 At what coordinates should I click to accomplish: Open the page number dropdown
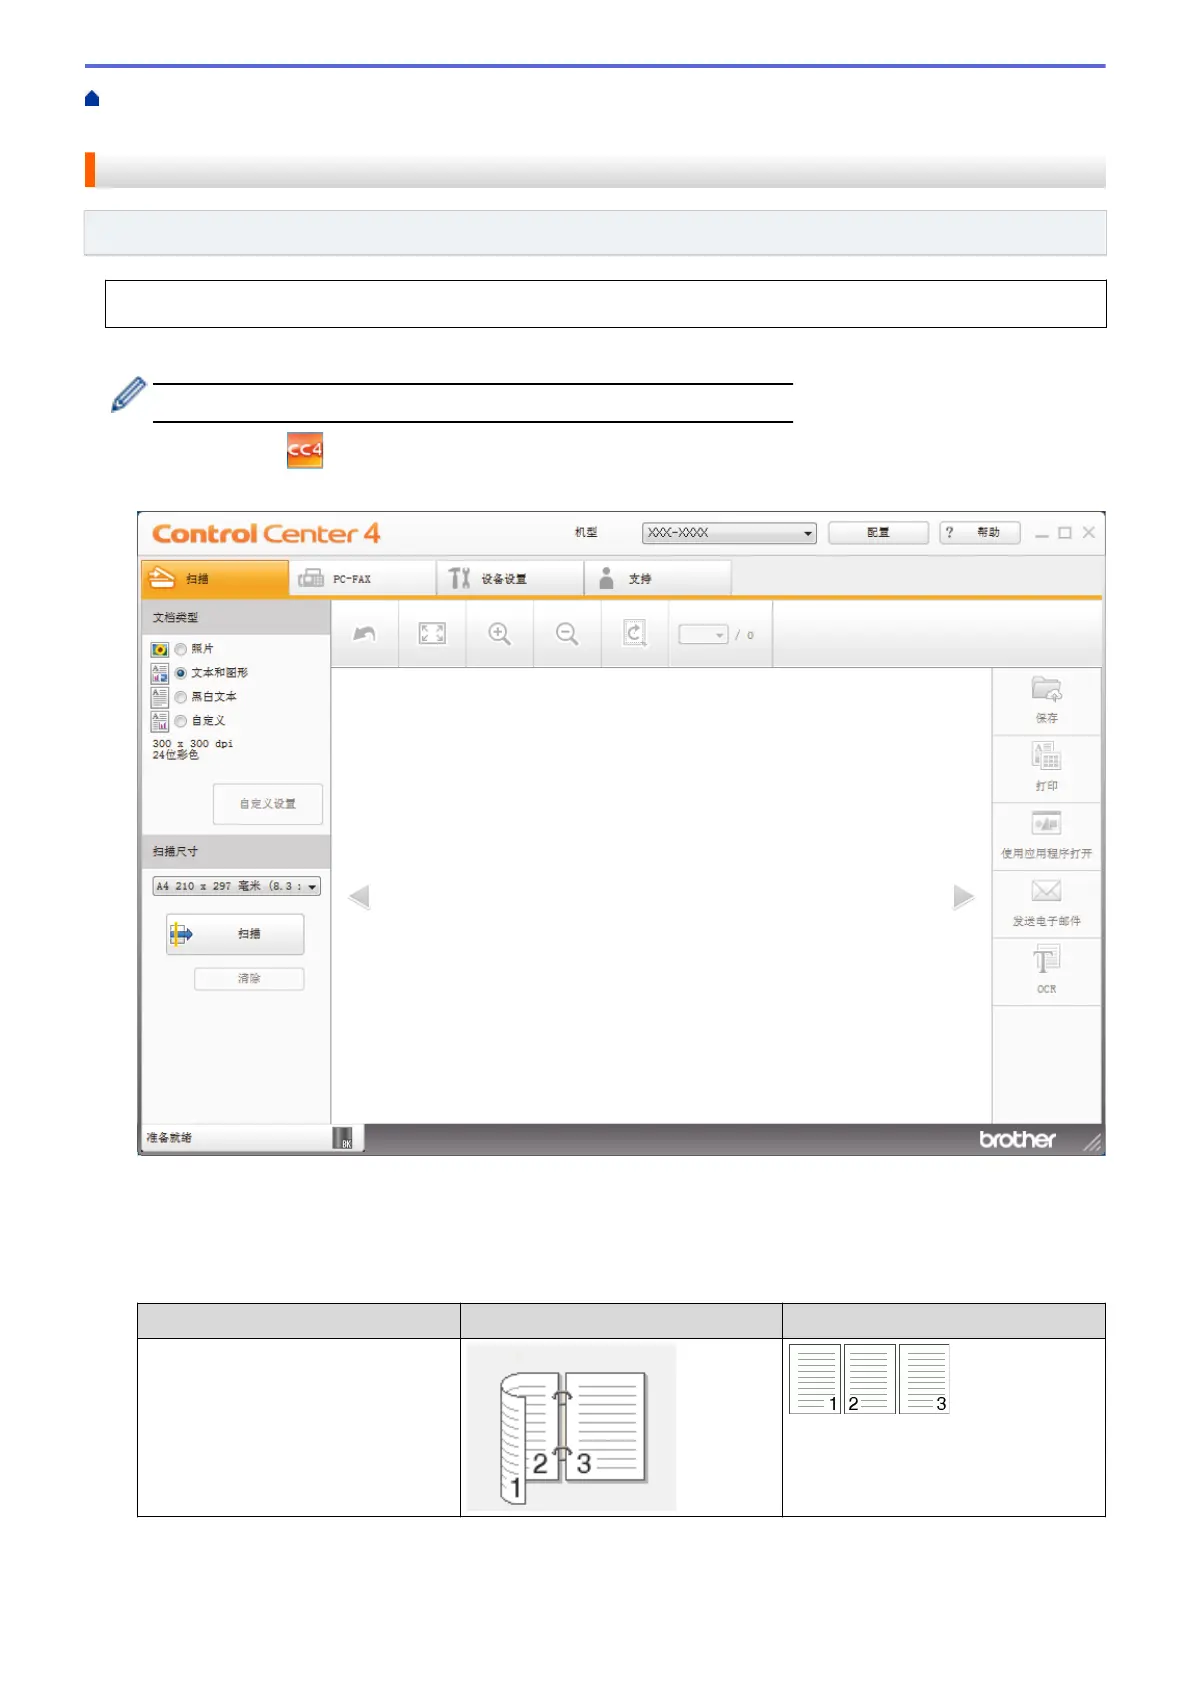tap(703, 635)
